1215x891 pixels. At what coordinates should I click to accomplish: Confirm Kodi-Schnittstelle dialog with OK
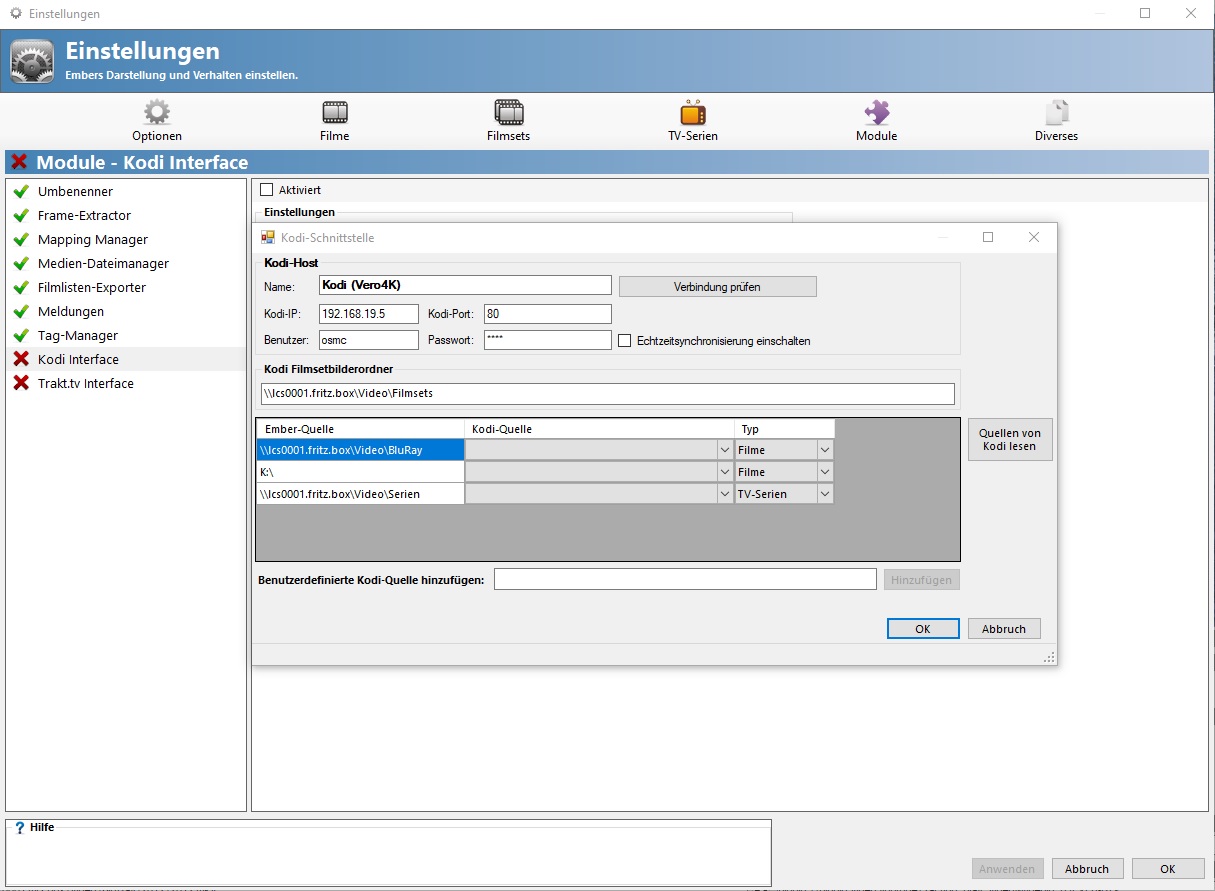coord(922,629)
